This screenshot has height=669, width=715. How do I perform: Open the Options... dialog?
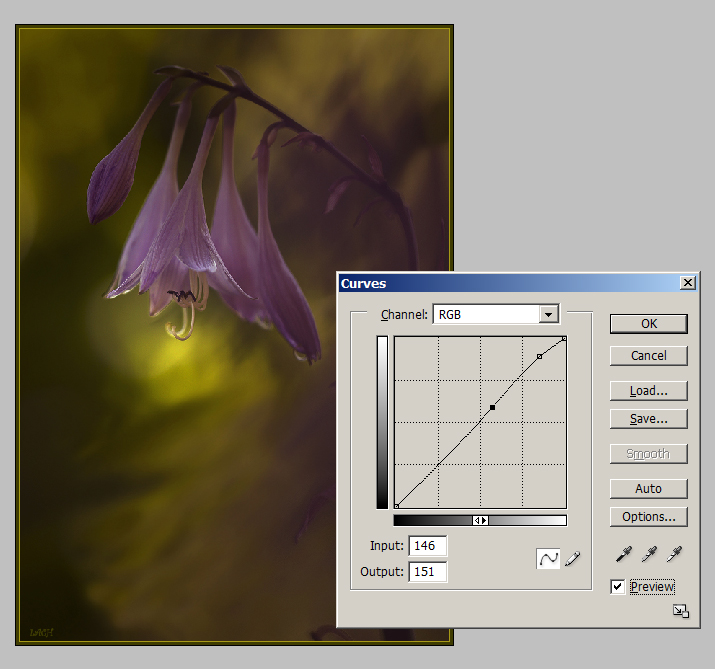[648, 517]
